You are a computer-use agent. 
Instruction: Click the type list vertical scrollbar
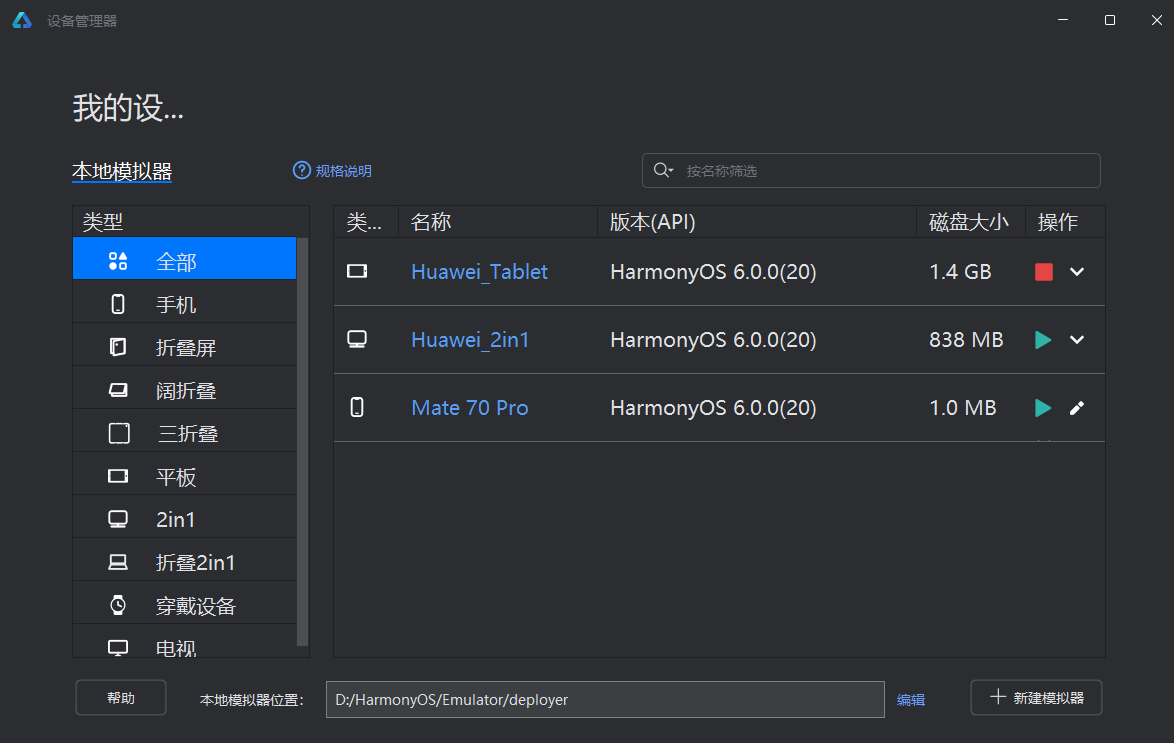pos(302,442)
